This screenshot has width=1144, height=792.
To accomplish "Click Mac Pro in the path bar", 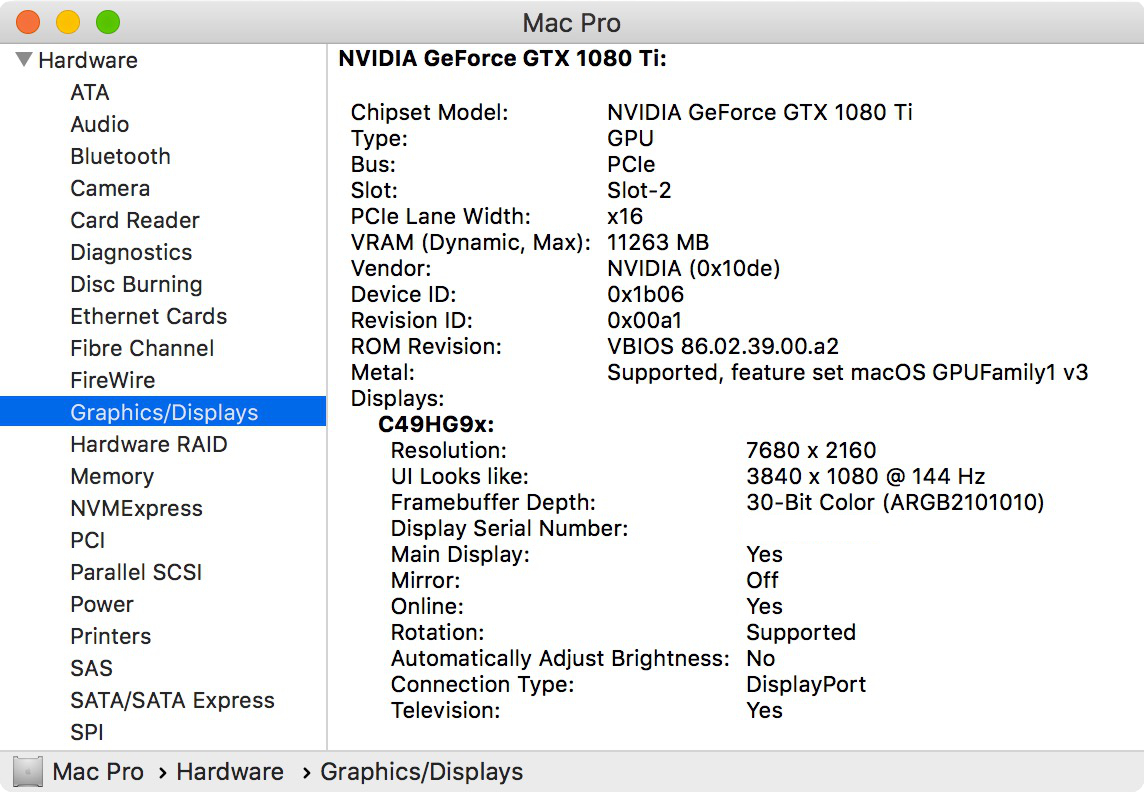I will tap(98, 772).
